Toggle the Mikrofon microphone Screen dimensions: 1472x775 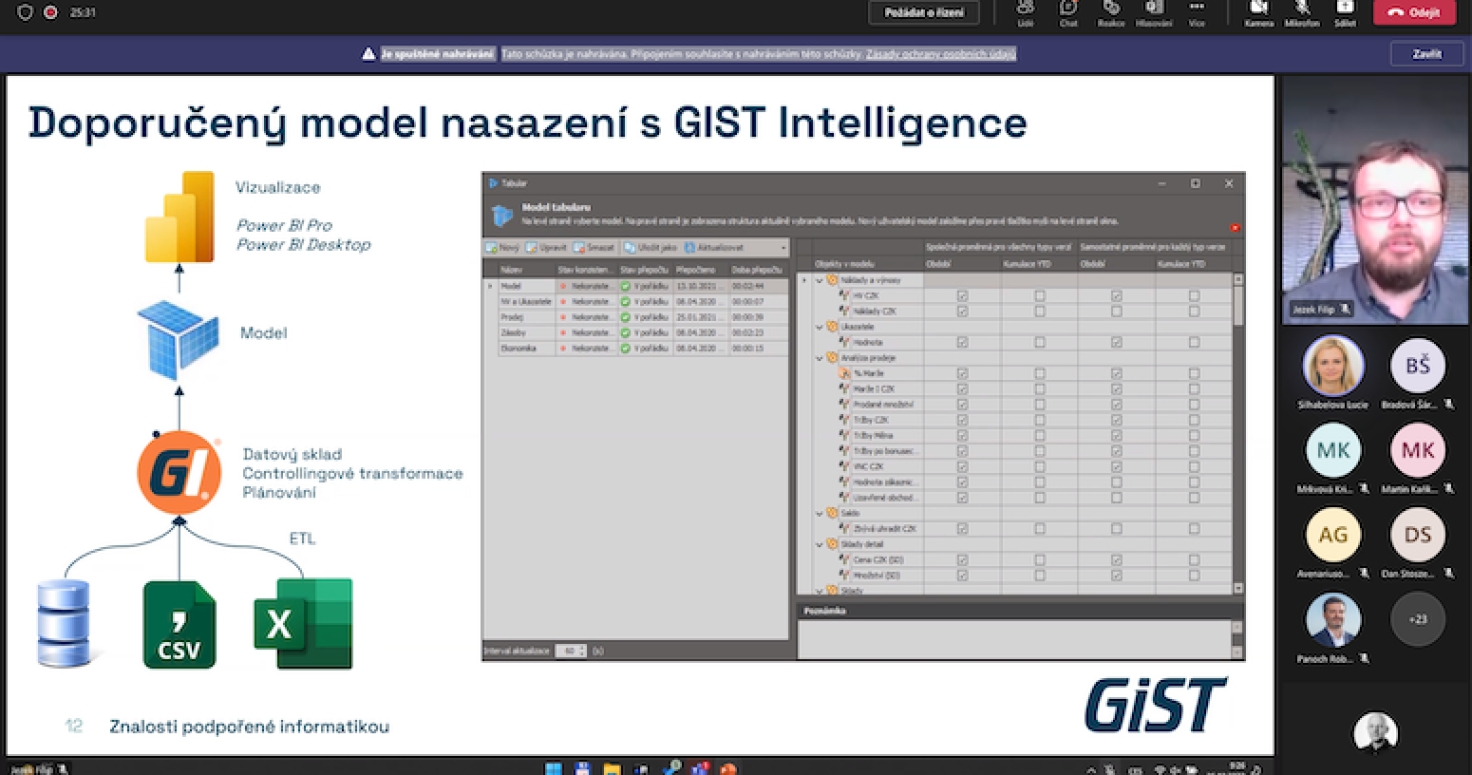click(1302, 13)
